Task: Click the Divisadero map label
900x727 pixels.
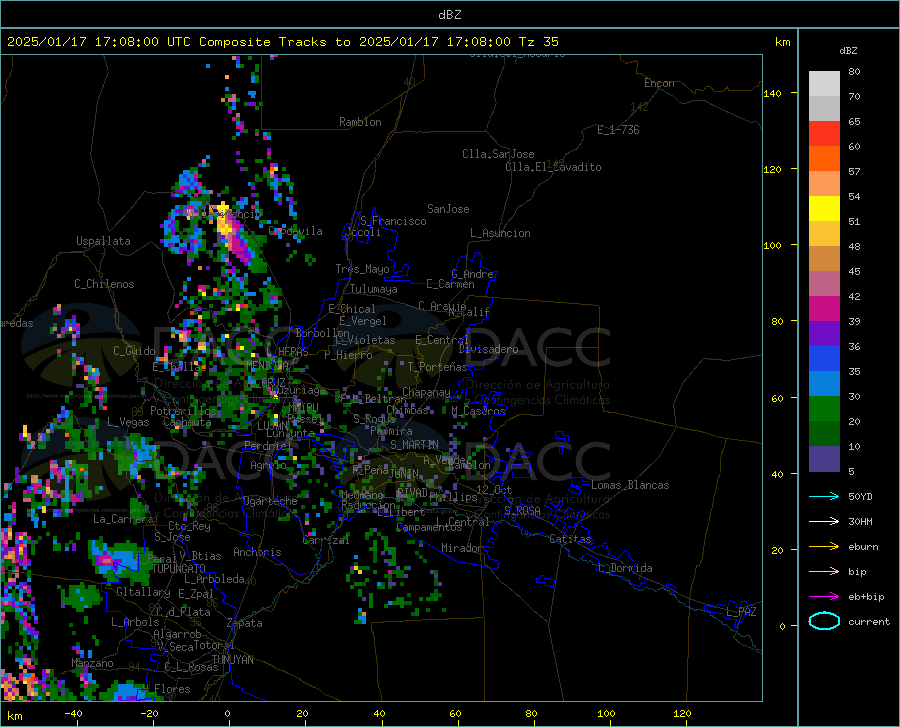Action: tap(488, 349)
